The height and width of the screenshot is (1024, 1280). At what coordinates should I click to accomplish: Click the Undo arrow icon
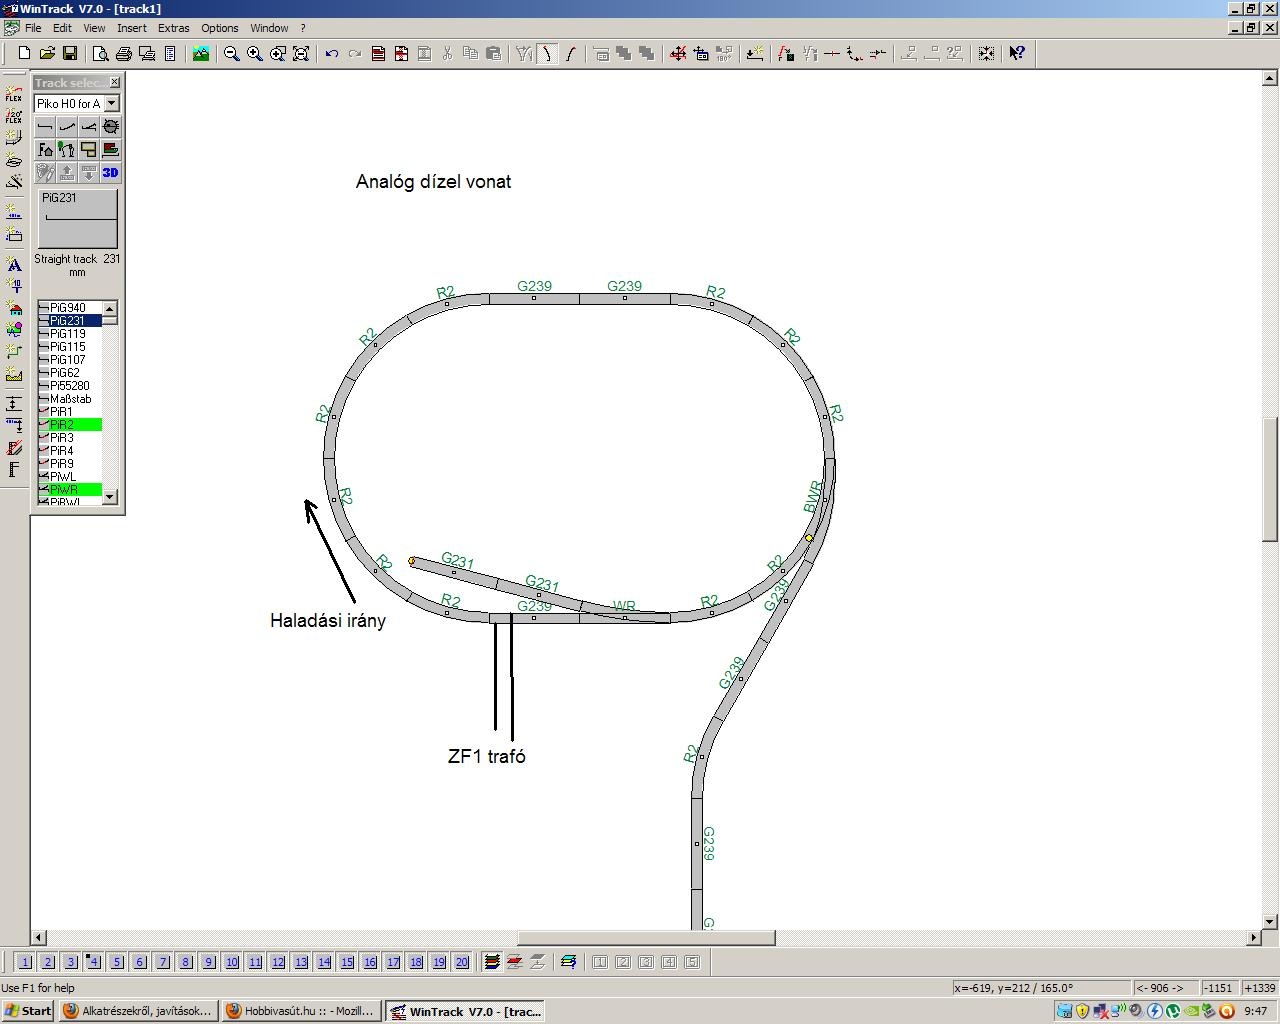(x=332, y=54)
